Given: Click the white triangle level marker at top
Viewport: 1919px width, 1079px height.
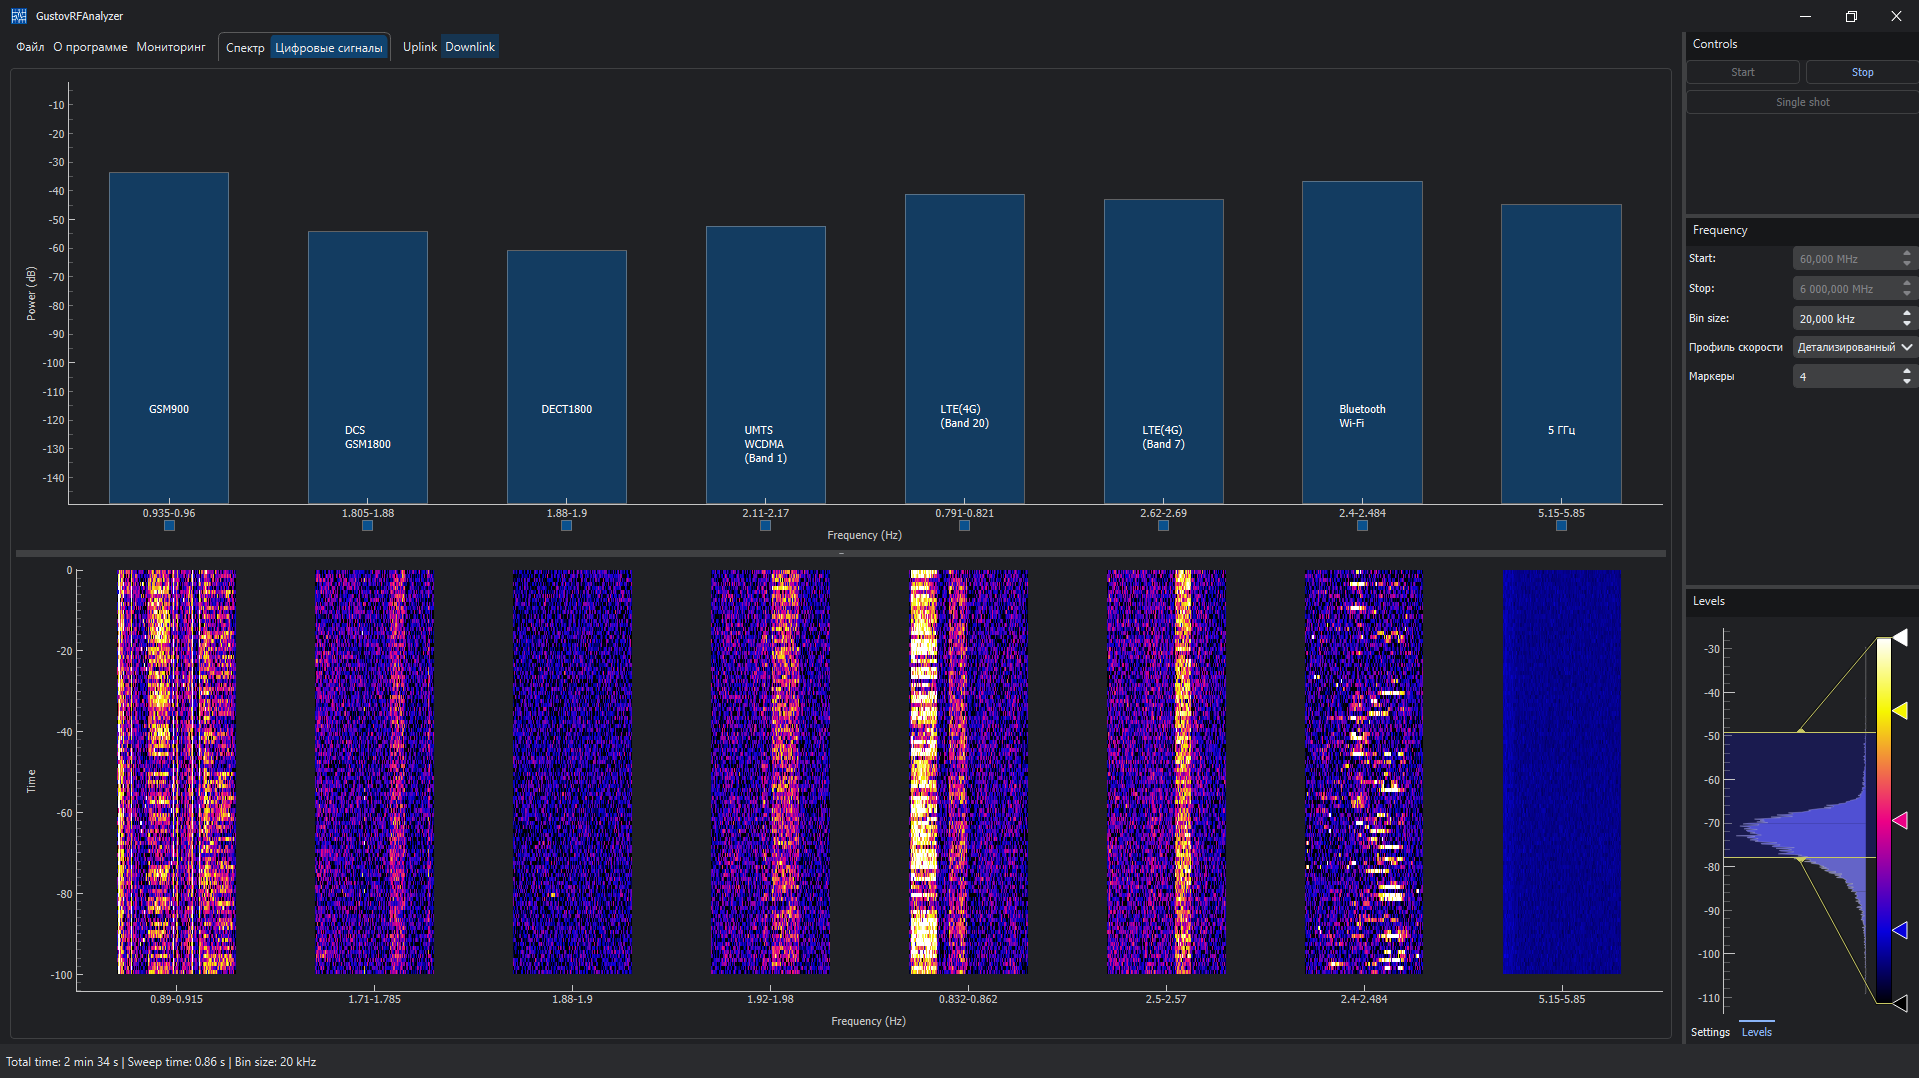Looking at the screenshot, I should [x=1900, y=637].
